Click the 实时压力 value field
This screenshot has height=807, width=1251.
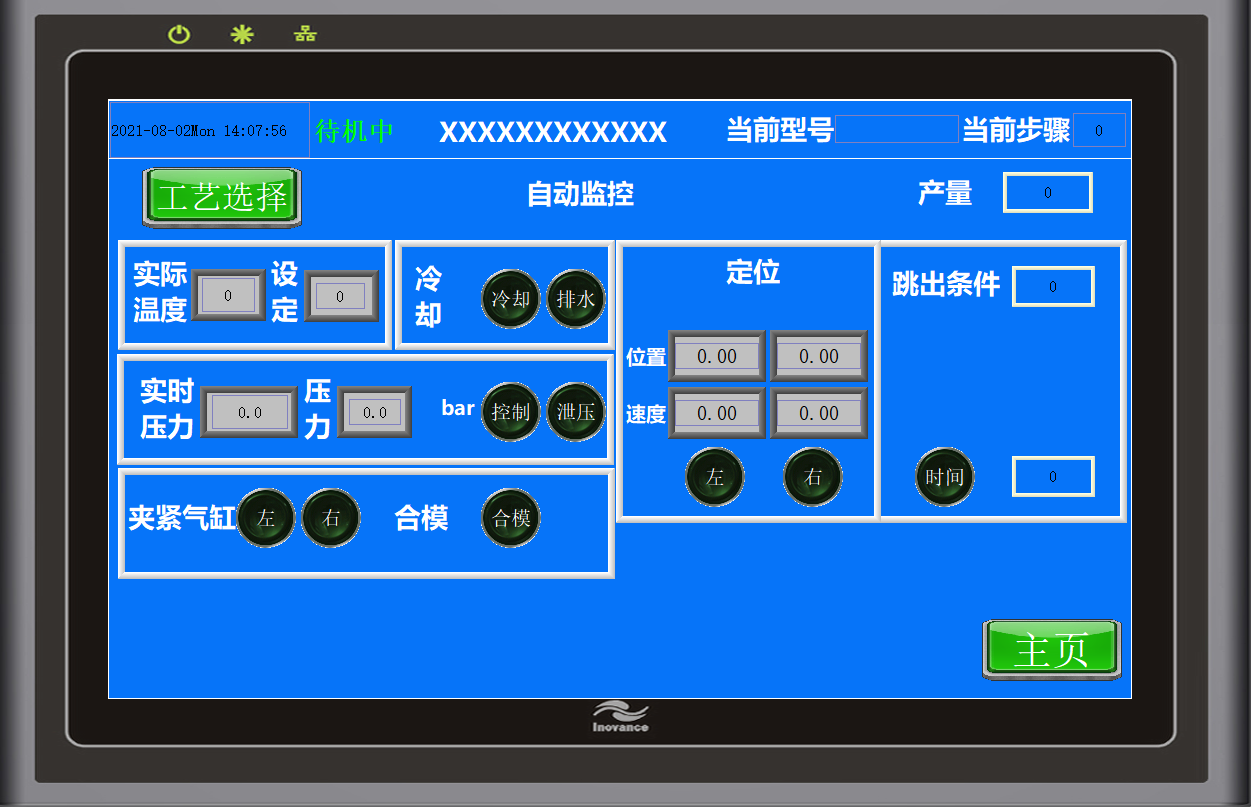point(249,412)
